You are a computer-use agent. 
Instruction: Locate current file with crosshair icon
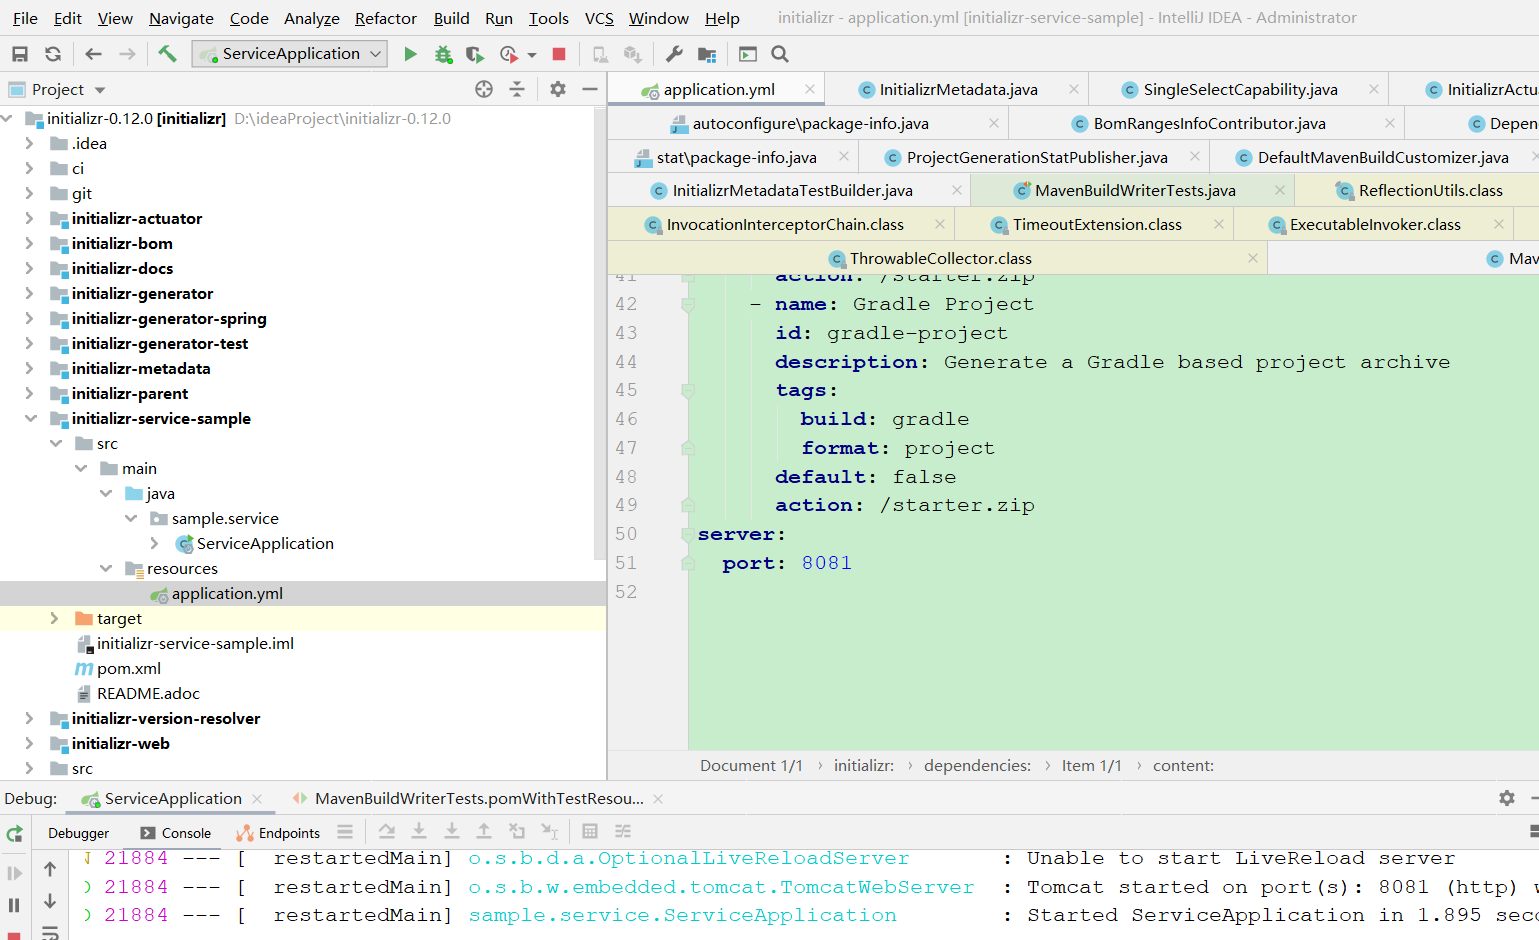point(484,89)
